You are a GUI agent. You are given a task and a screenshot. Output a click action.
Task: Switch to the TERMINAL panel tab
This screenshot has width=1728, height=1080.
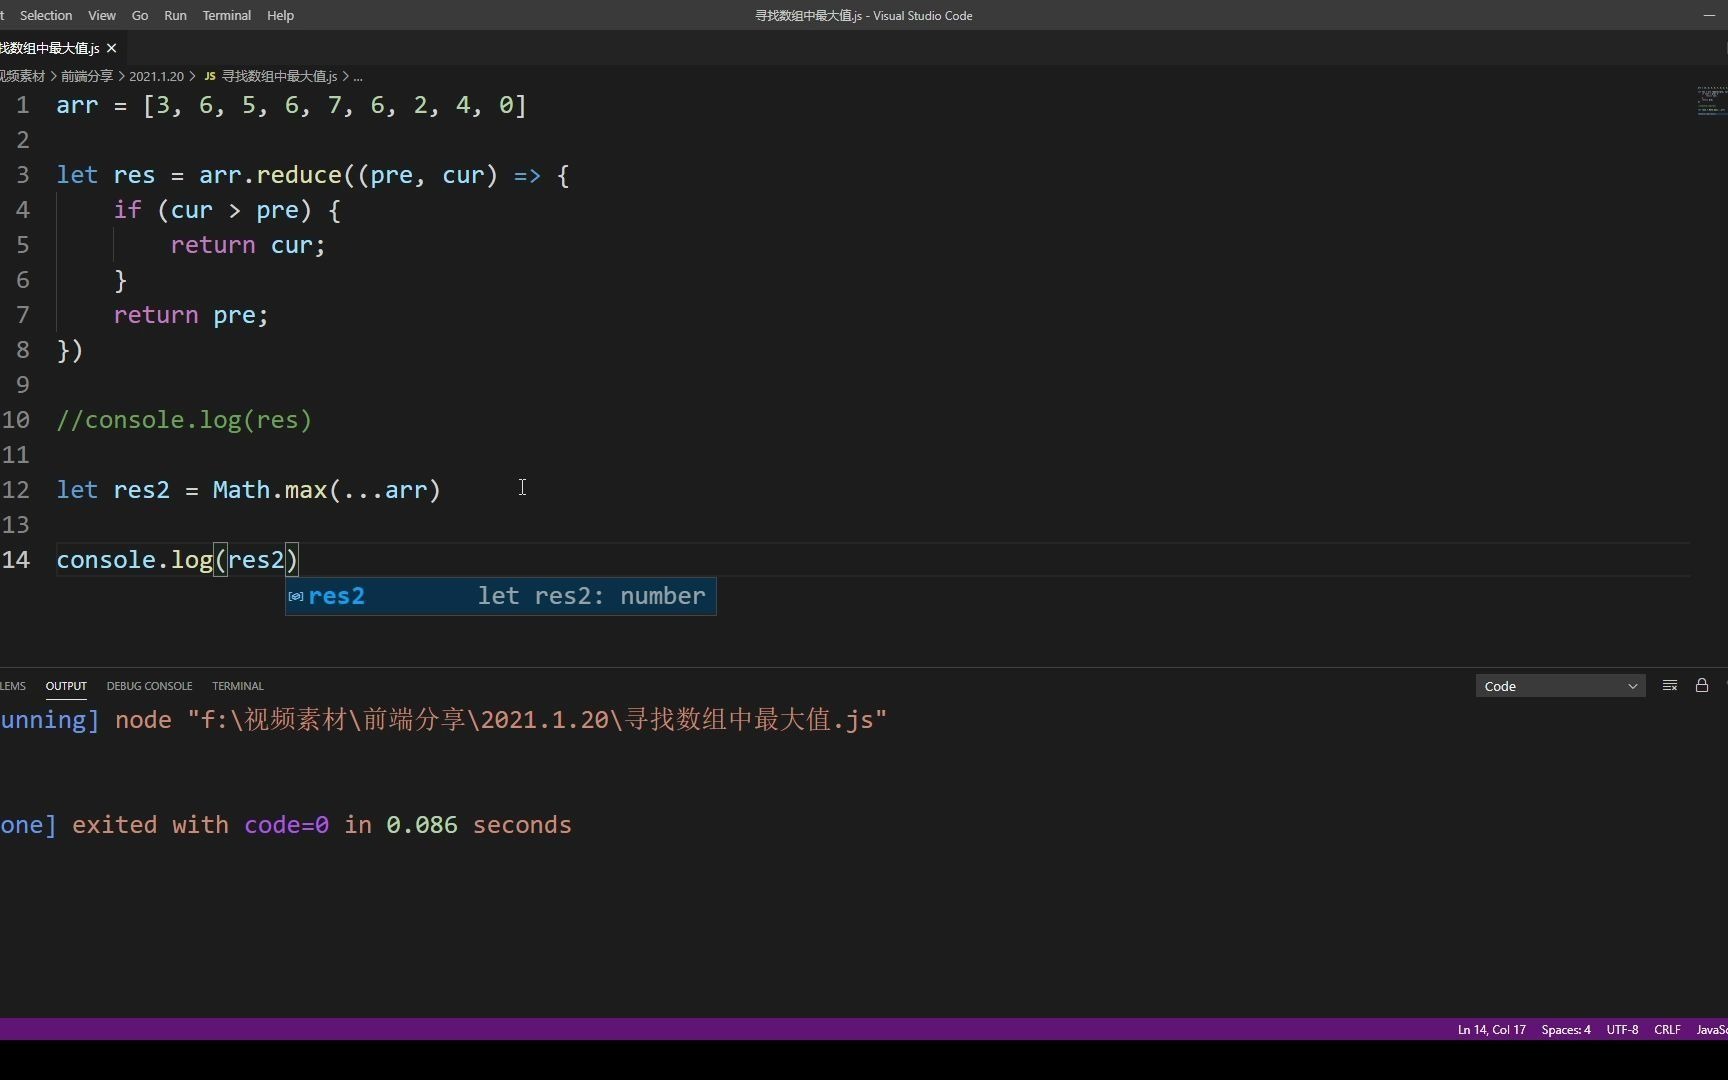coord(237,686)
